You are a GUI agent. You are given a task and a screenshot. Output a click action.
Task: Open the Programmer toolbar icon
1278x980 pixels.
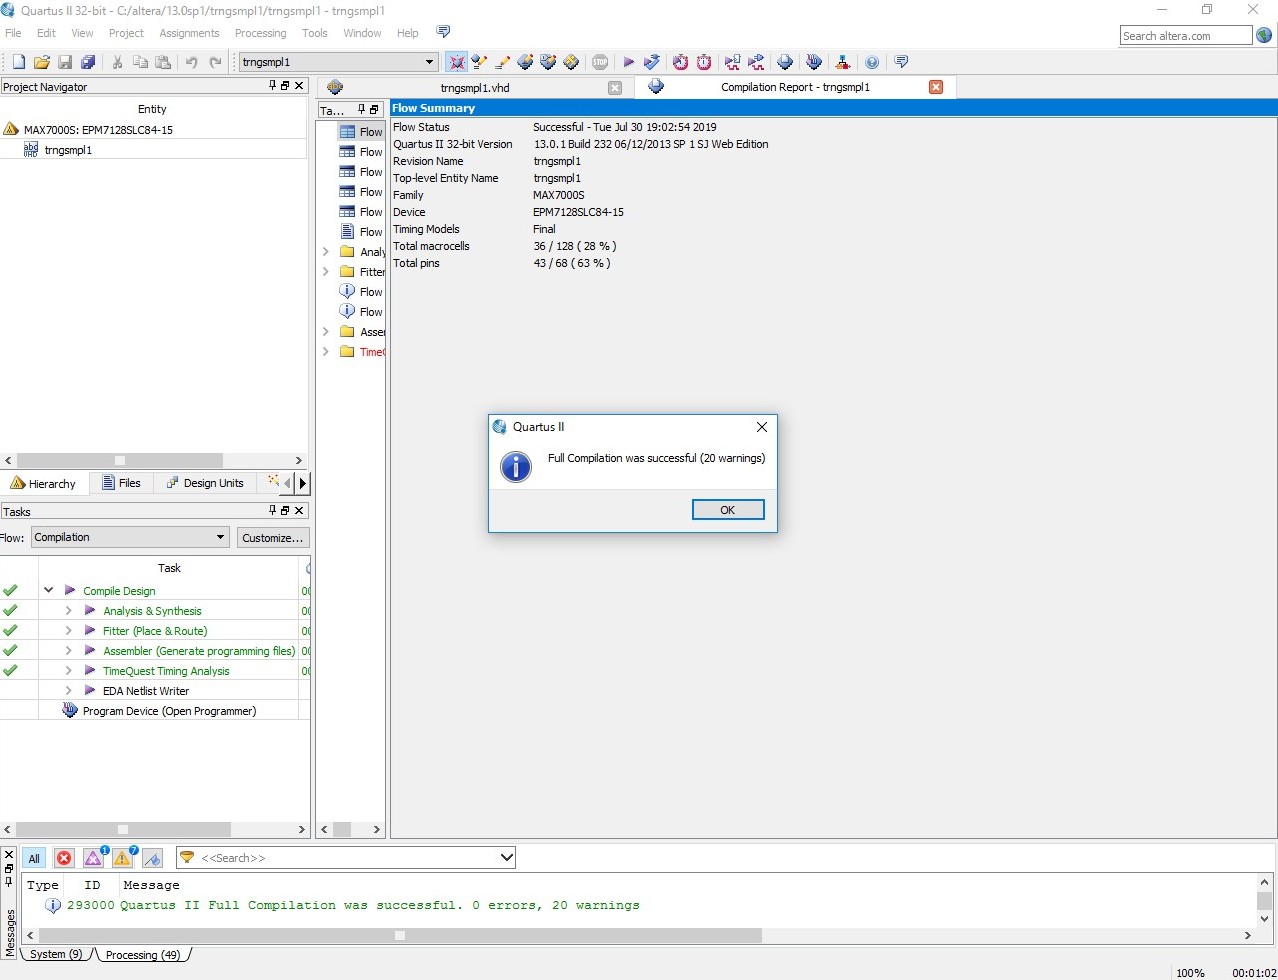814,62
